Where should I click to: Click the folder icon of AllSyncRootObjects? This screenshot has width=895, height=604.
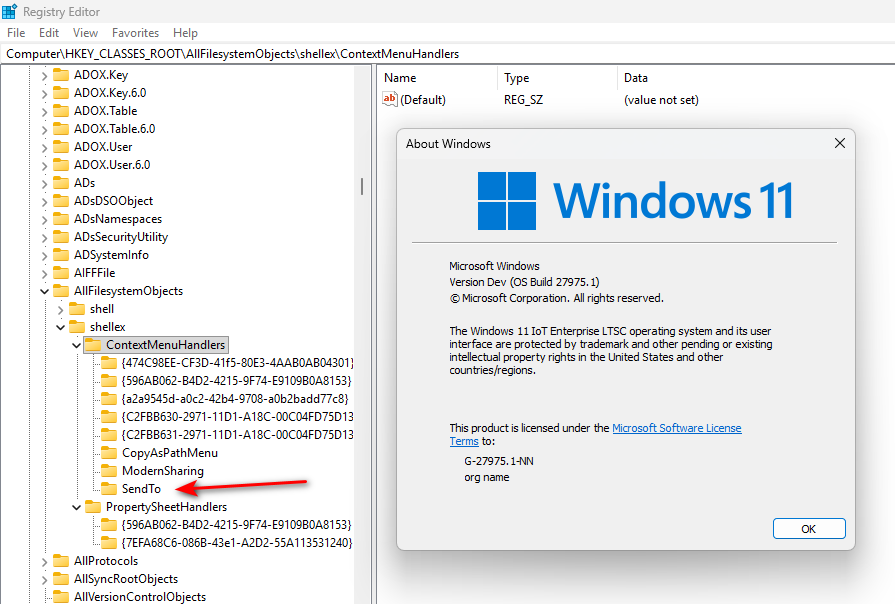click(x=61, y=579)
